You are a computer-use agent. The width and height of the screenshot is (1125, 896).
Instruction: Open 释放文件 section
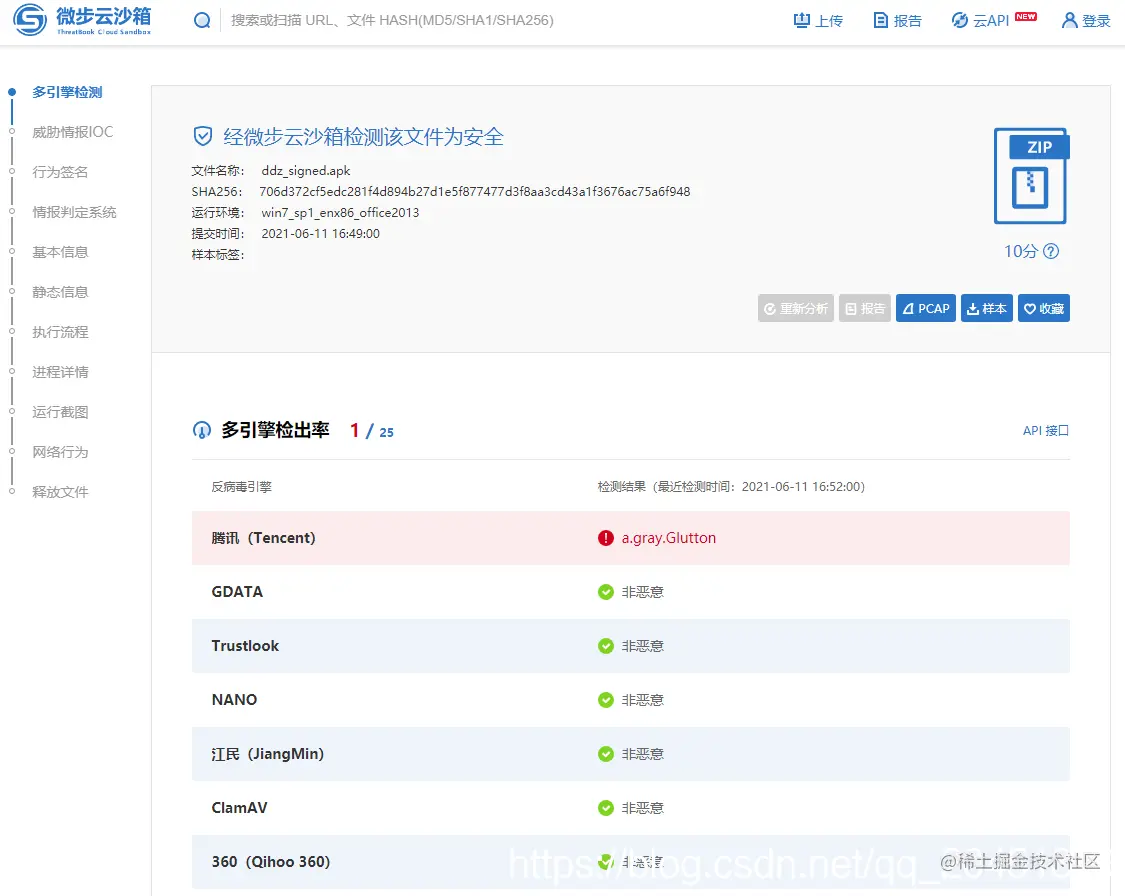[60, 492]
